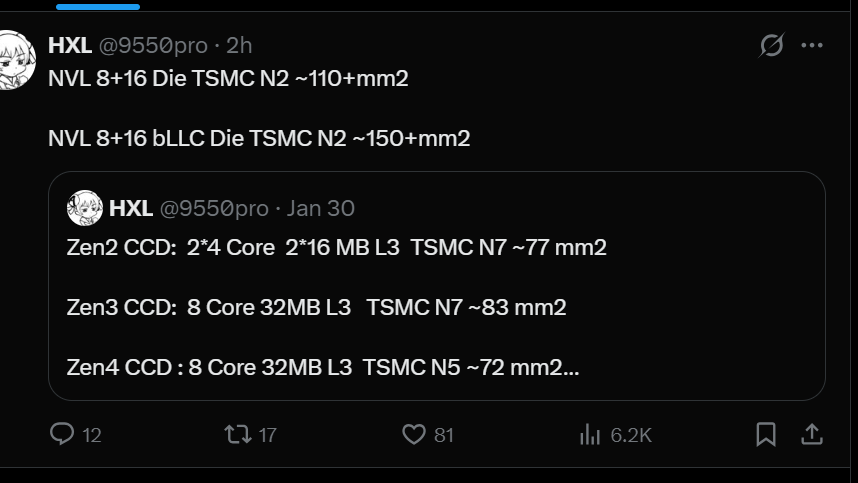Share the post via share icon

[812, 434]
